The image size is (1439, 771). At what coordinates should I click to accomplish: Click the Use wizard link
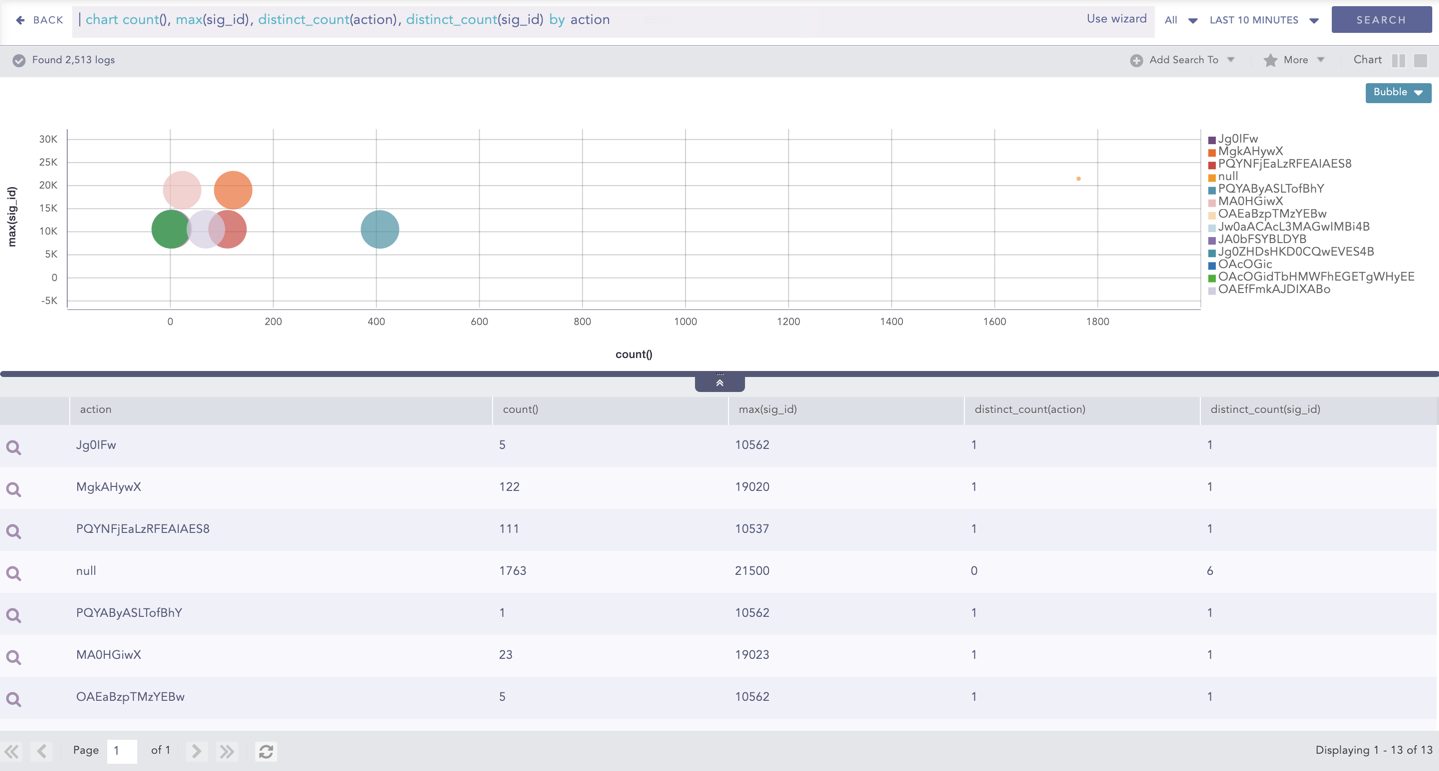1116,19
